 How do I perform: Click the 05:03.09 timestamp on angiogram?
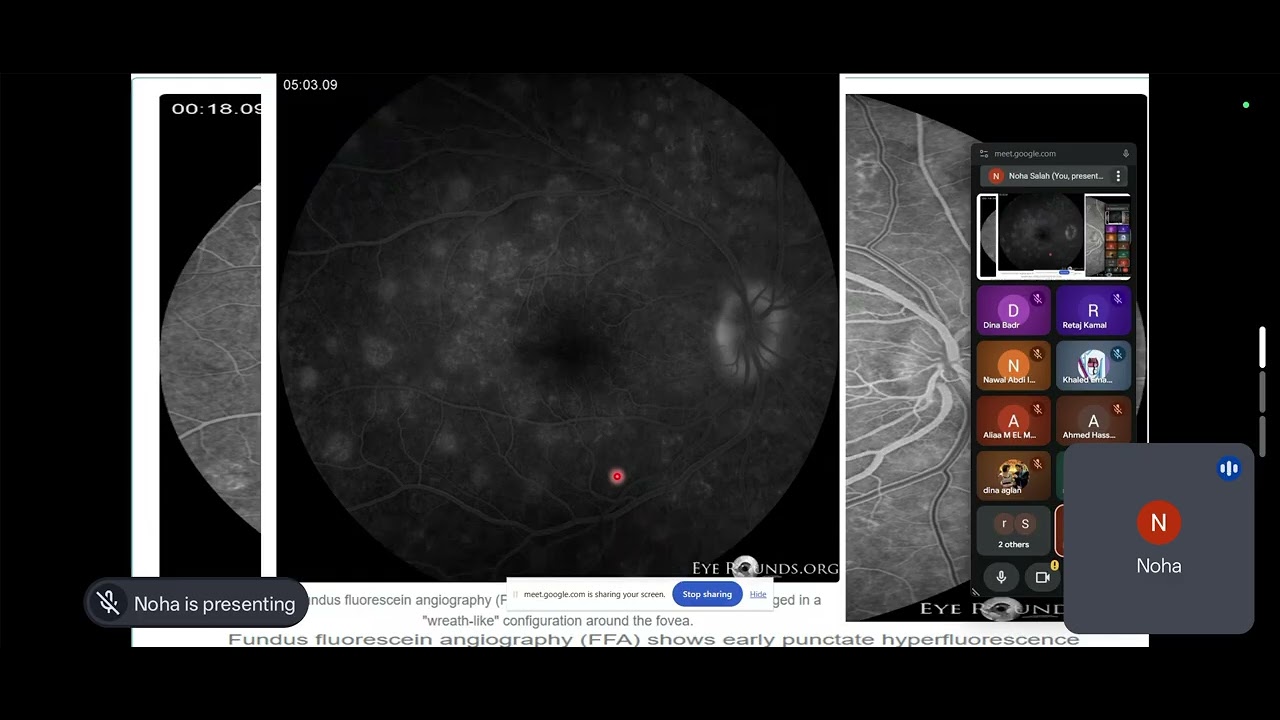coord(310,85)
